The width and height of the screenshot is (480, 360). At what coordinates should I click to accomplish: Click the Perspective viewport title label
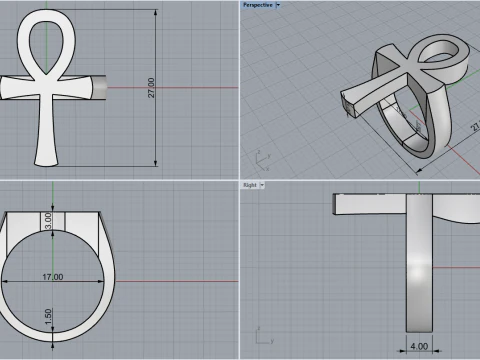[x=258, y=5]
